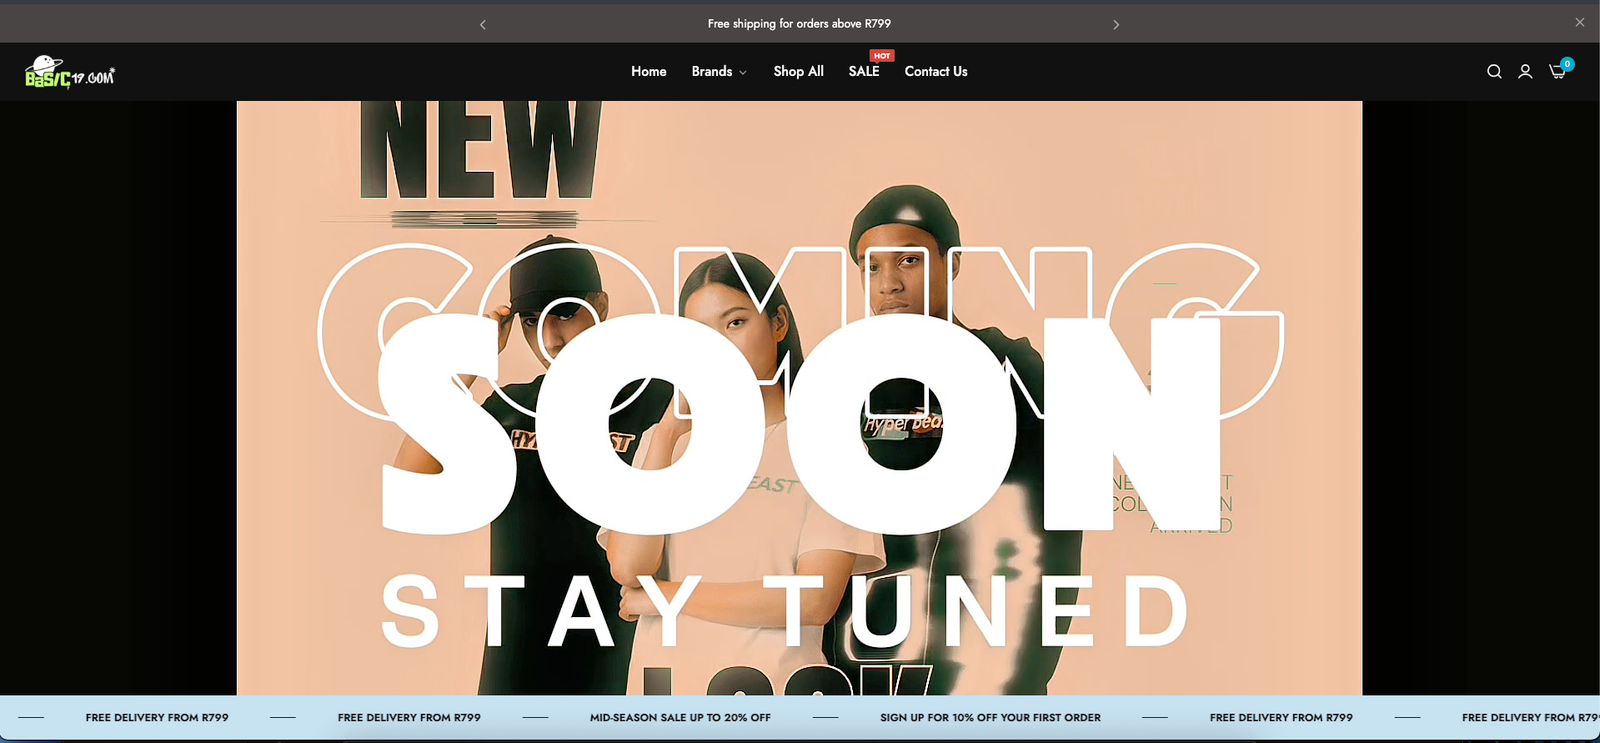1600x743 pixels.
Task: Advance to the next announcement with right arrow
Action: pyautogui.click(x=1116, y=24)
